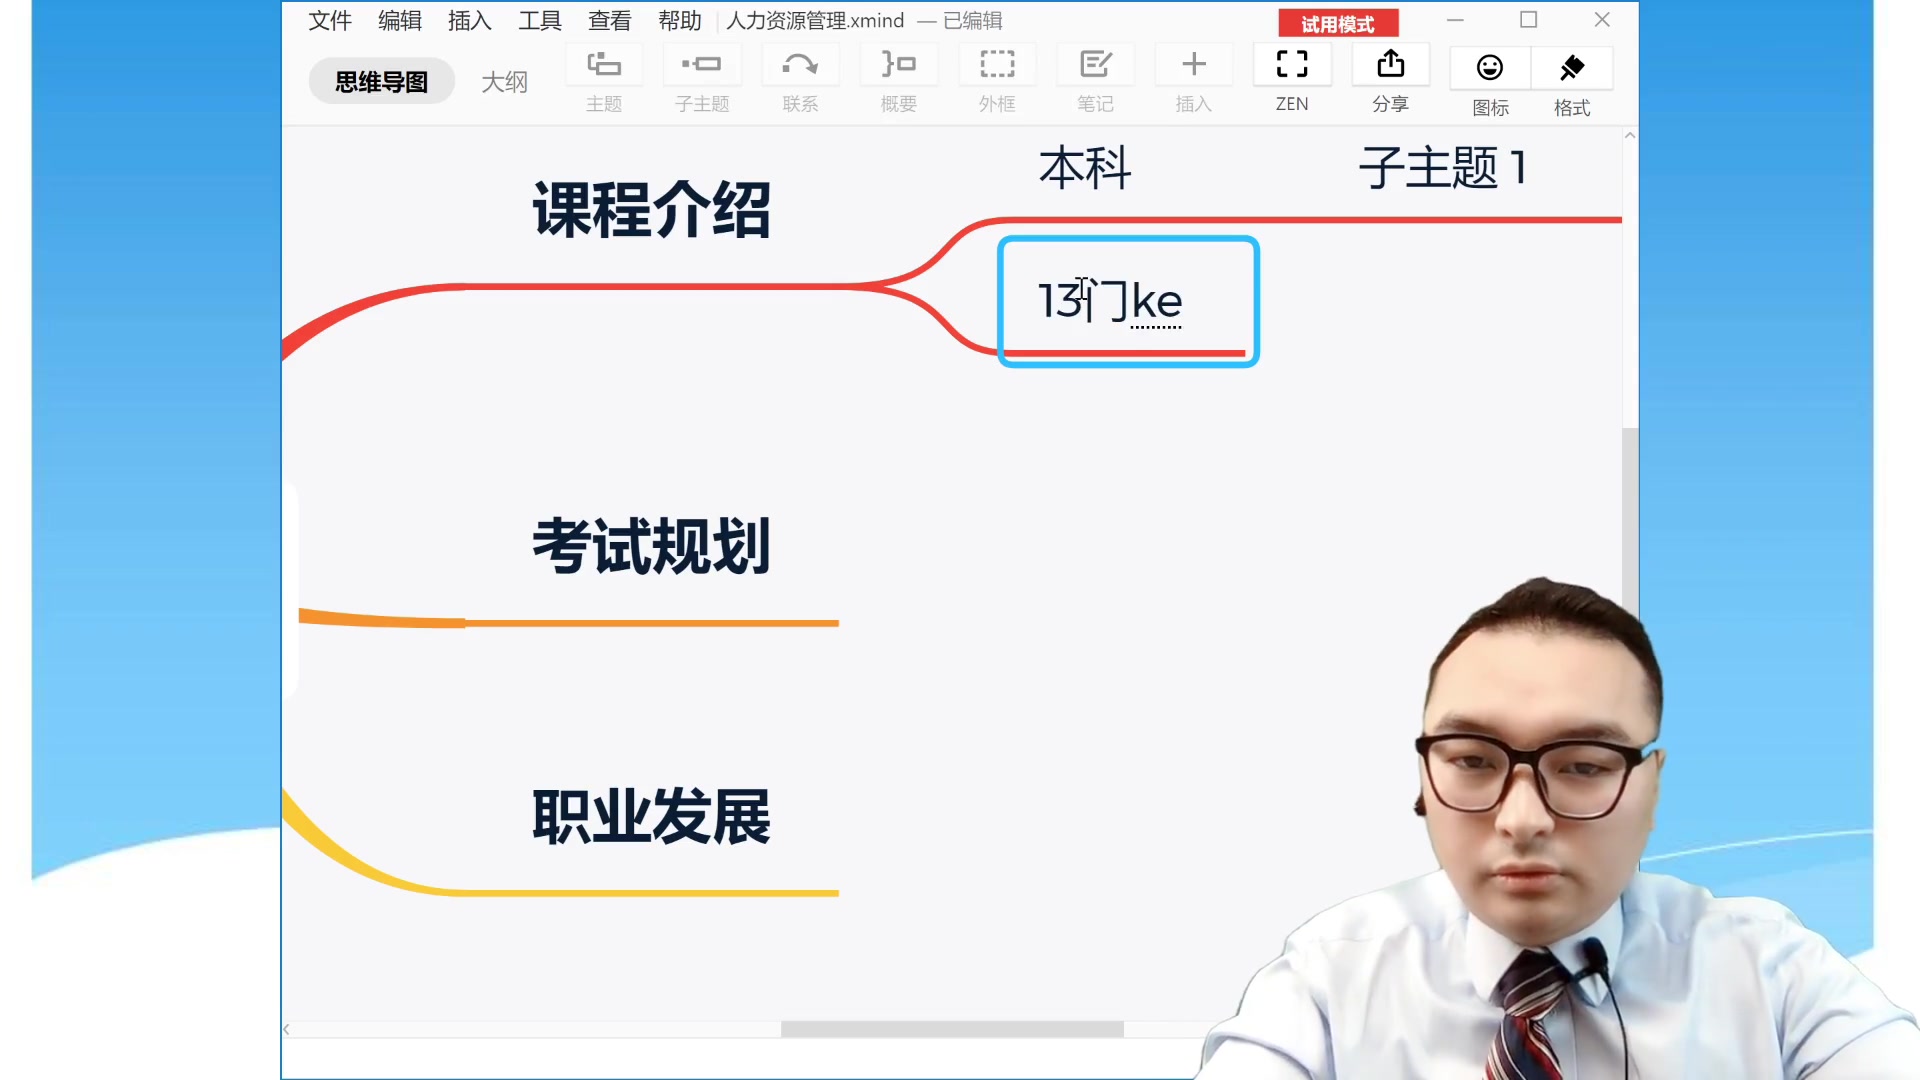Open the 编辑 menu

tap(400, 20)
